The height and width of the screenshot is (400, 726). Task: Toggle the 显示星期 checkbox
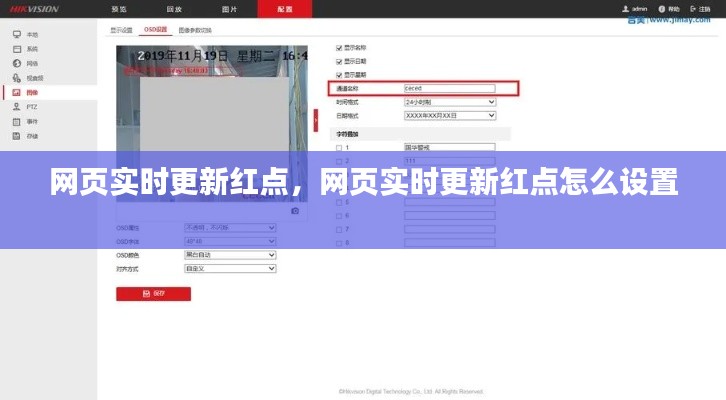tap(339, 74)
